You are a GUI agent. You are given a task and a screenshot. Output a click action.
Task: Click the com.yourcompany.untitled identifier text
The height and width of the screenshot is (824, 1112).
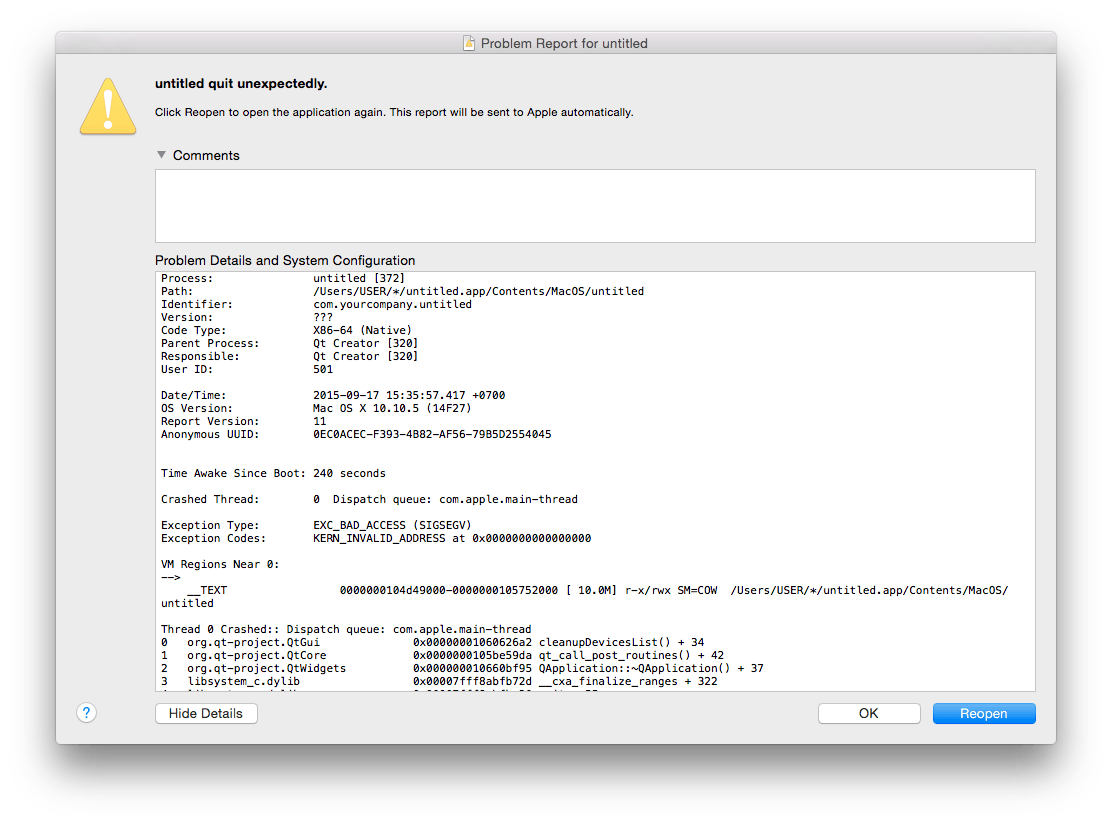tap(392, 304)
